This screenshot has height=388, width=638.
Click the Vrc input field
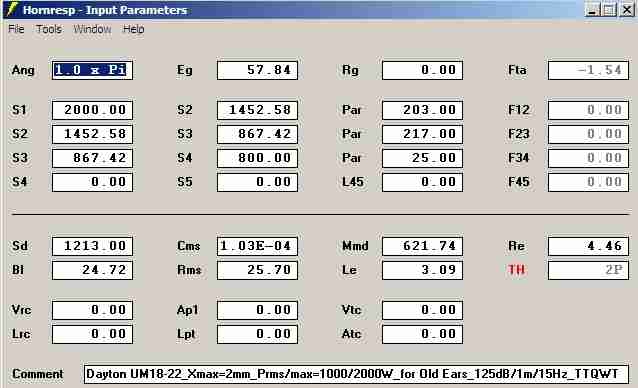click(92, 310)
